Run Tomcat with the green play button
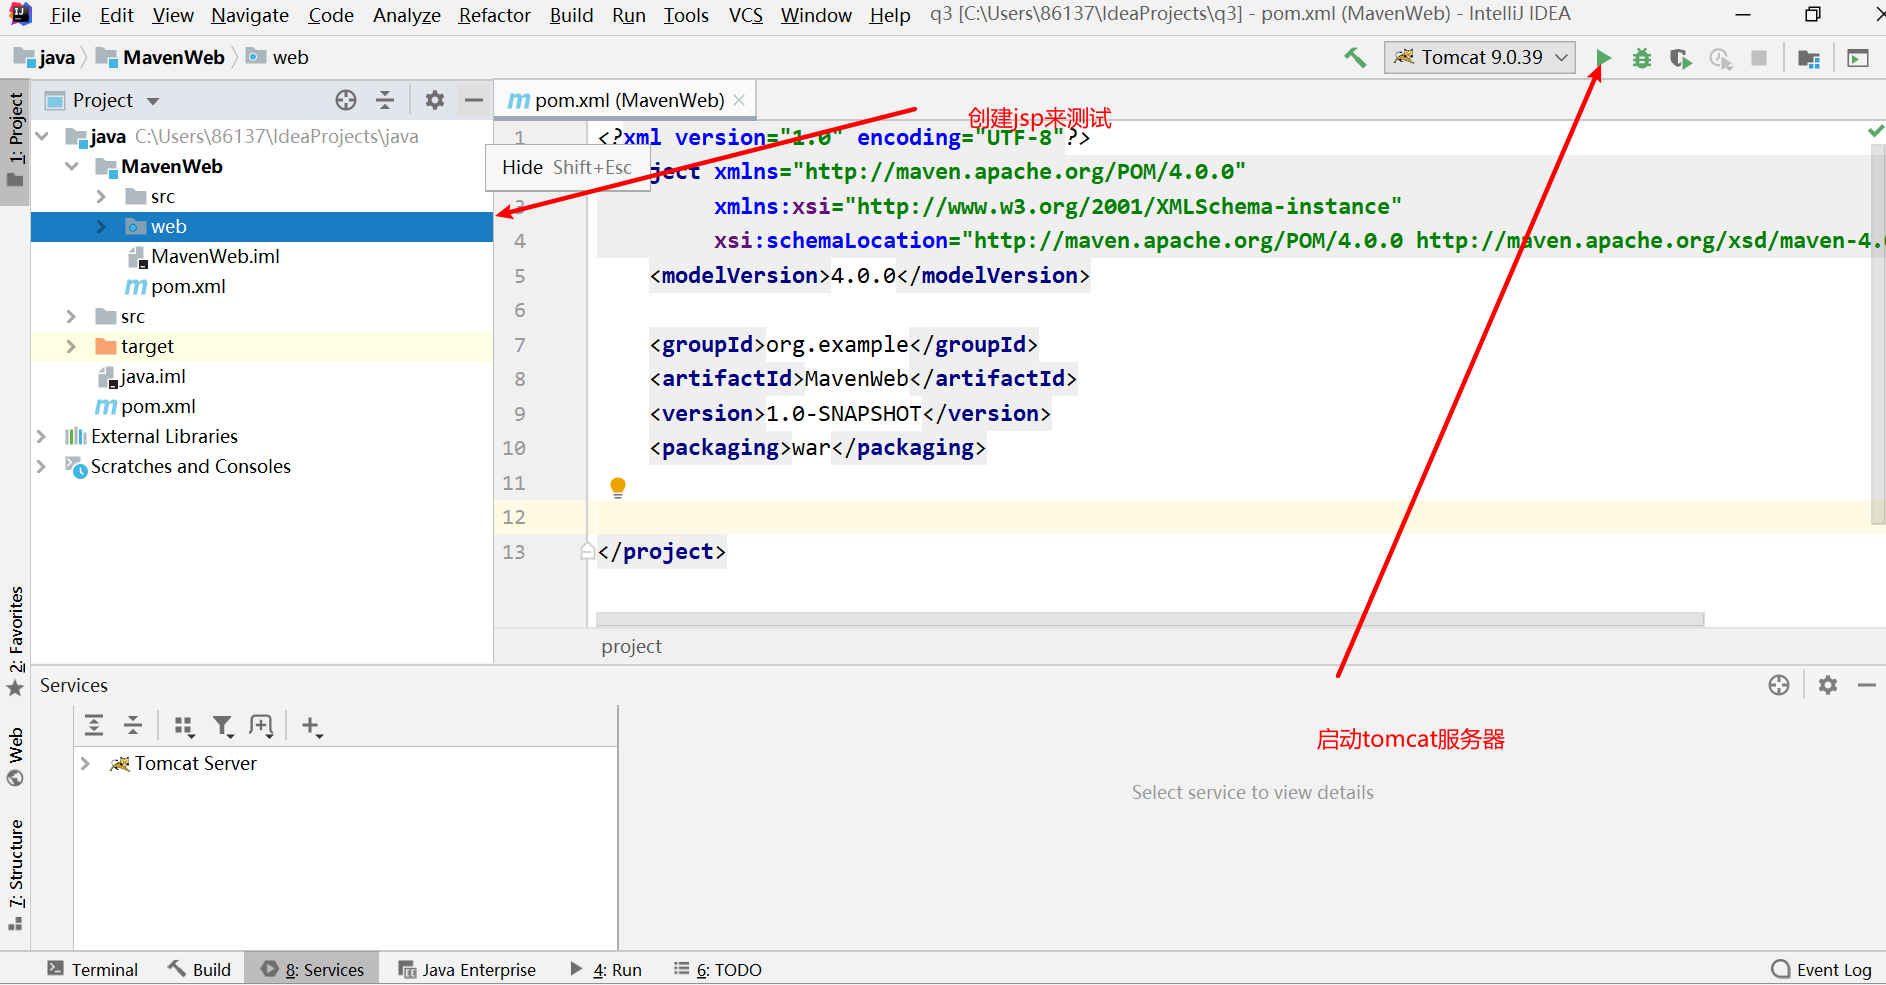 tap(1603, 58)
